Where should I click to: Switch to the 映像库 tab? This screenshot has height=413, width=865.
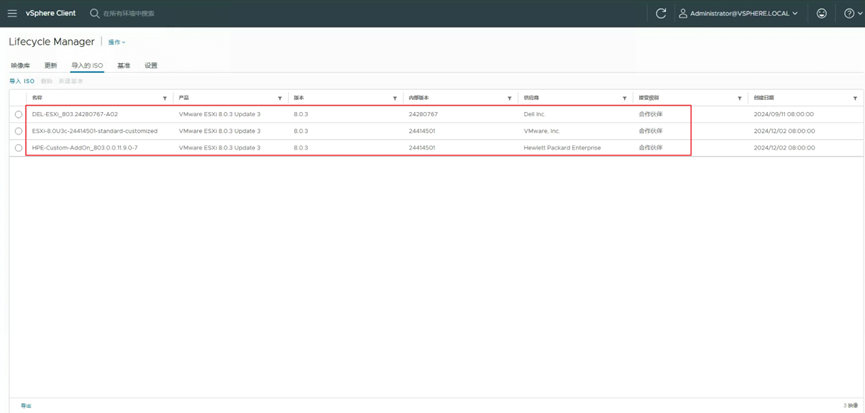[20, 66]
